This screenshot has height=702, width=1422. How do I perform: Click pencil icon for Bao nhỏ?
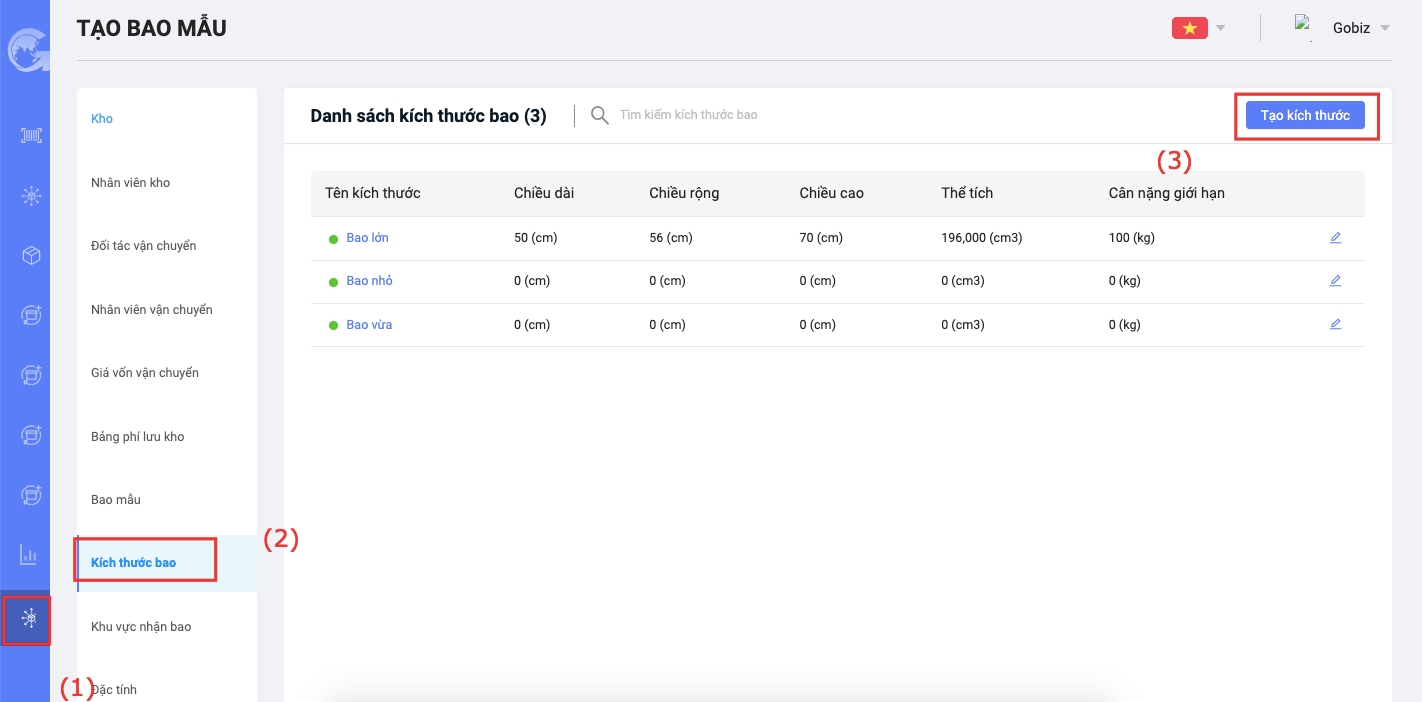click(1335, 281)
